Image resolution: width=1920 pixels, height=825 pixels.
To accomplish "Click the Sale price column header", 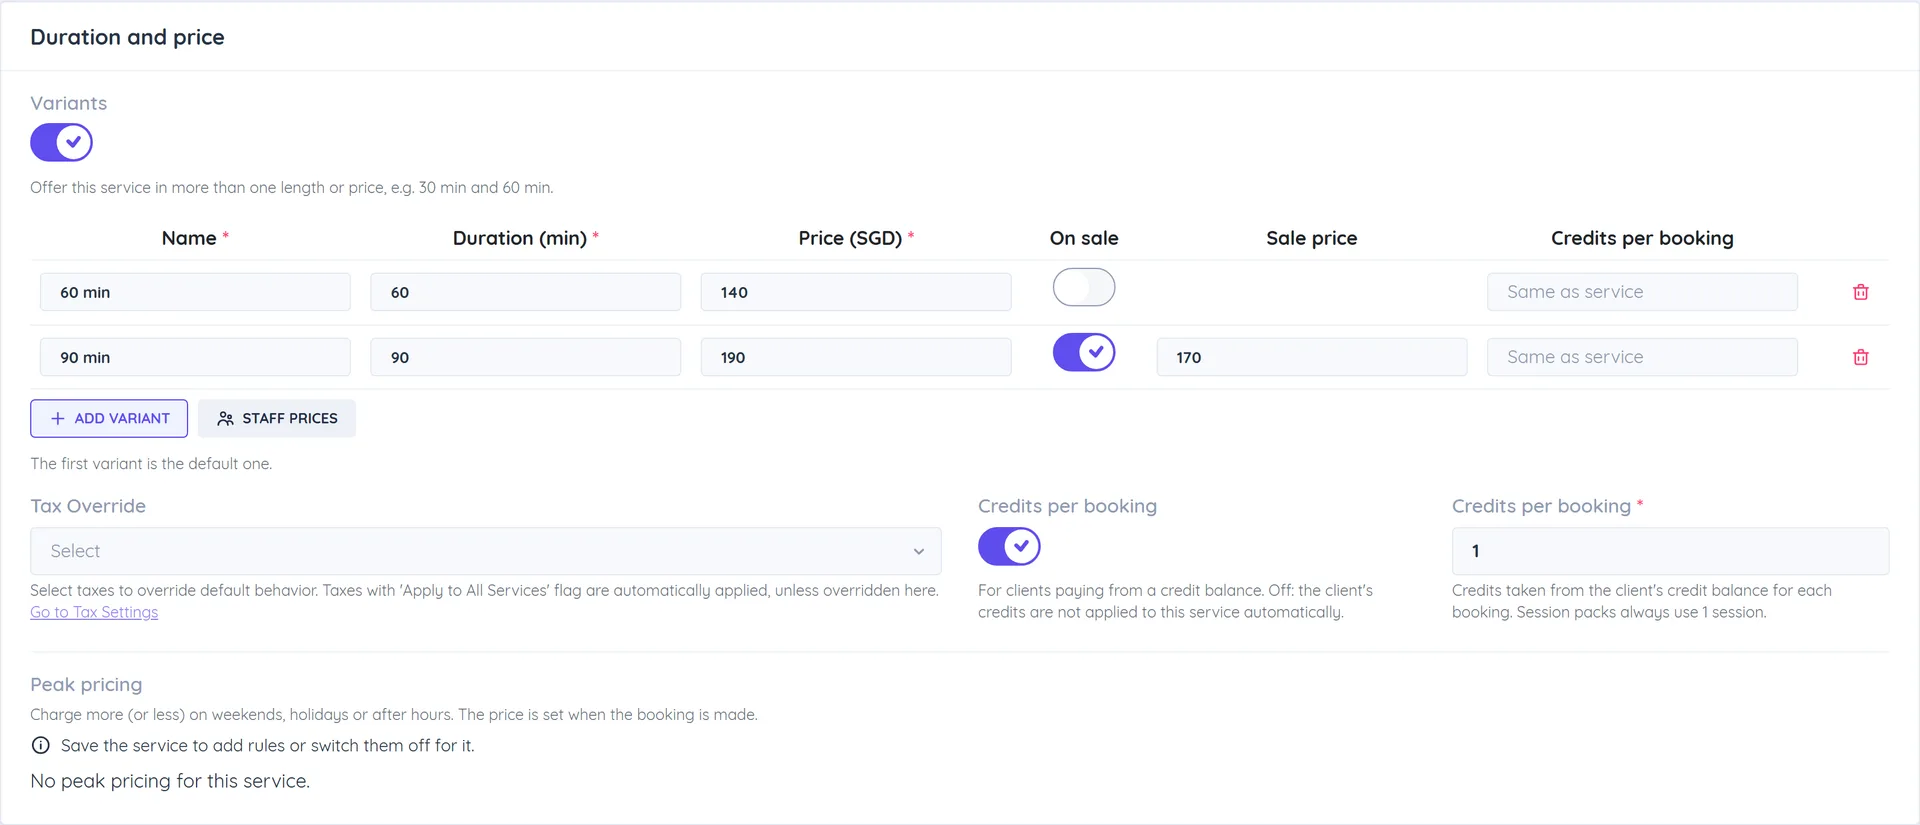I will click(1311, 238).
